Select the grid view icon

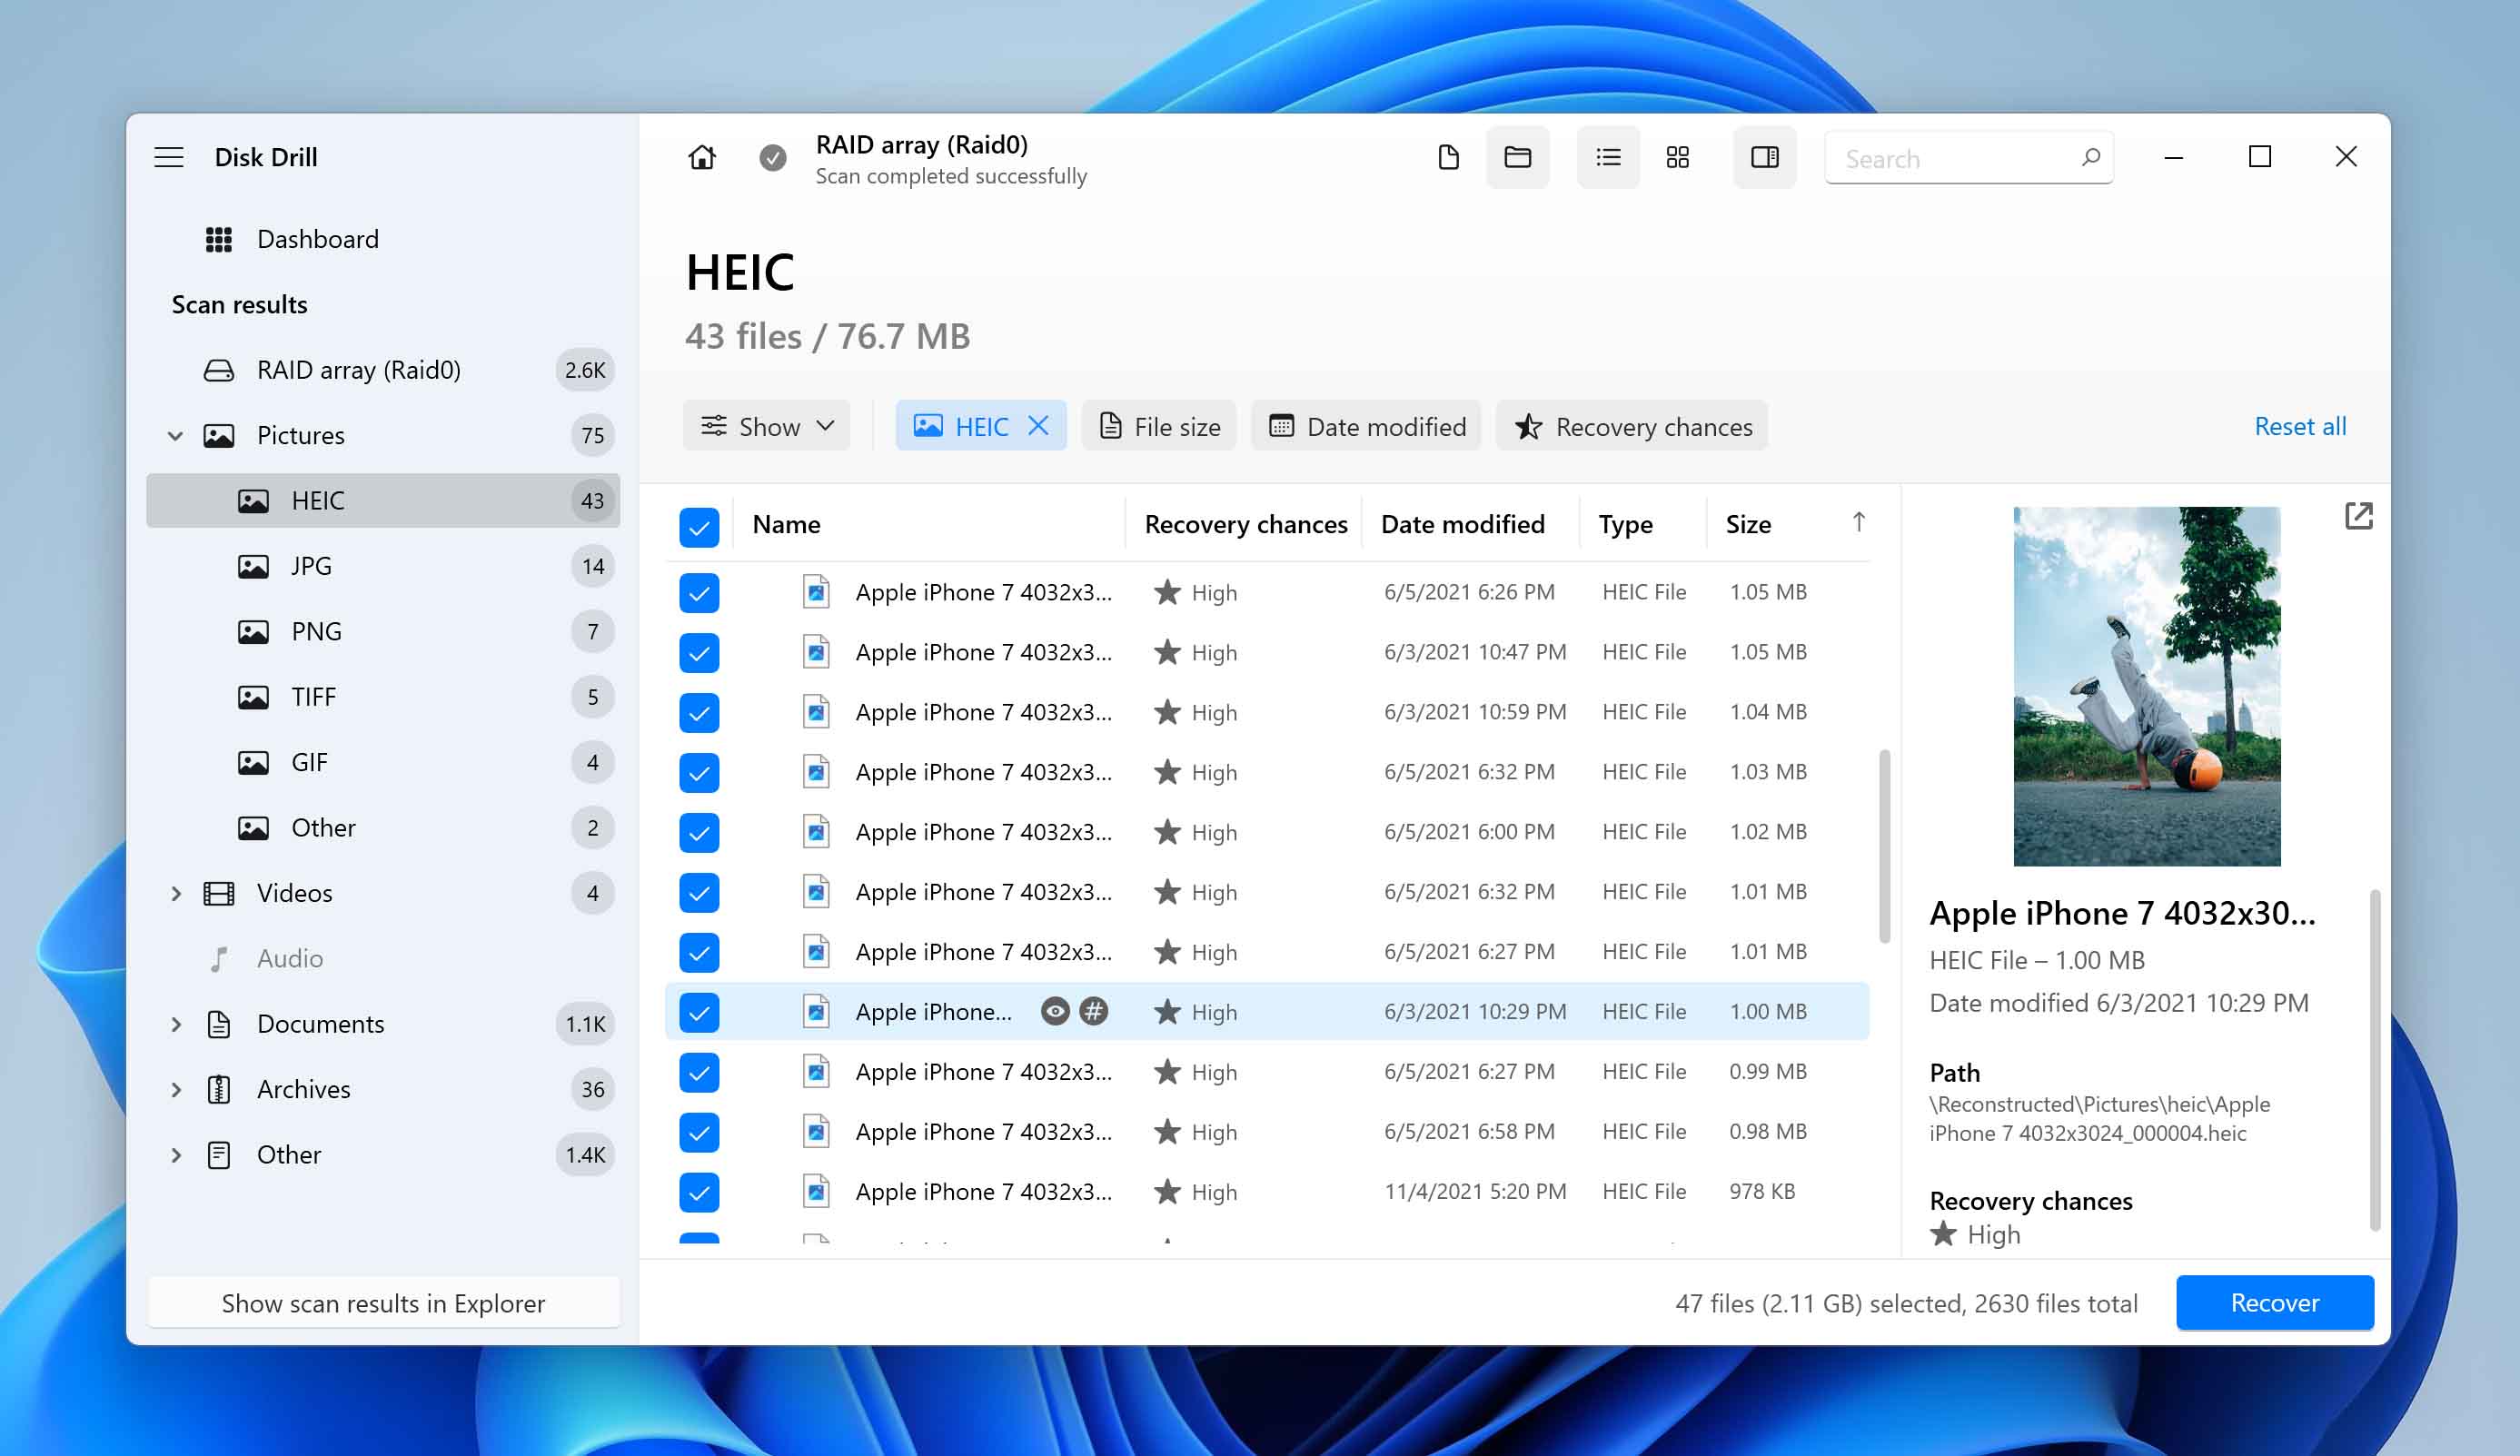[1676, 160]
